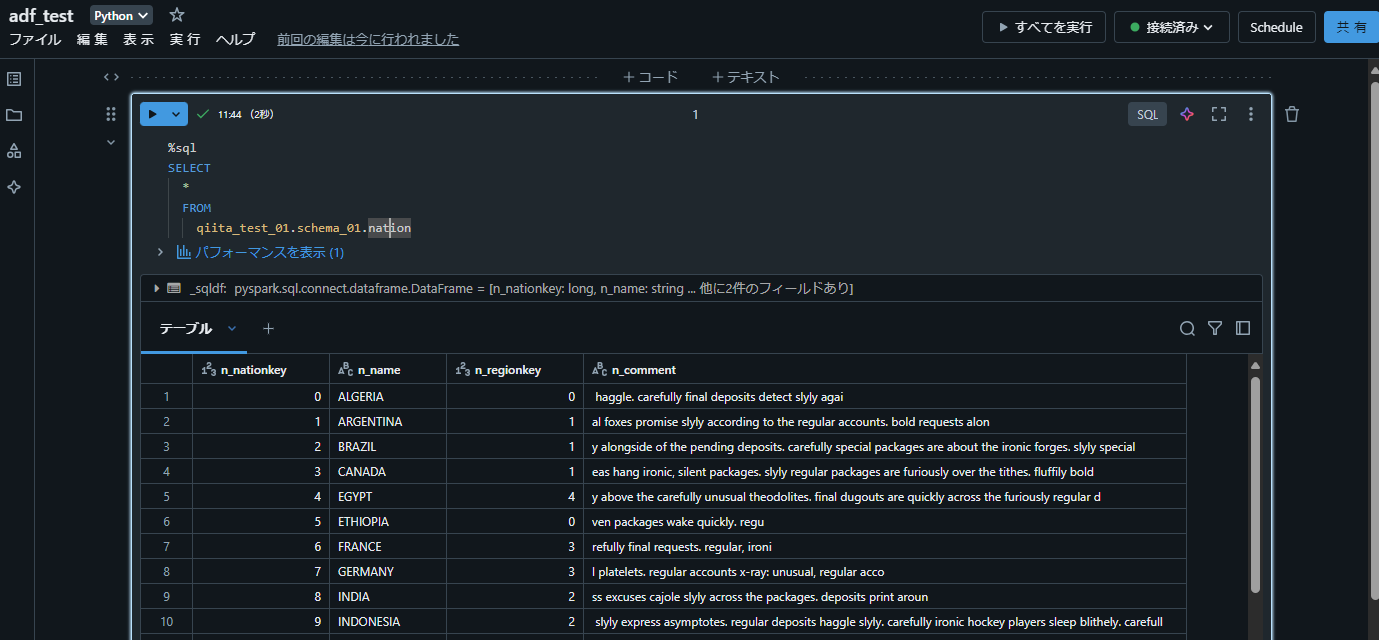Expand the _sqldf dataframe schema
The image size is (1379, 640).
[x=156, y=288]
